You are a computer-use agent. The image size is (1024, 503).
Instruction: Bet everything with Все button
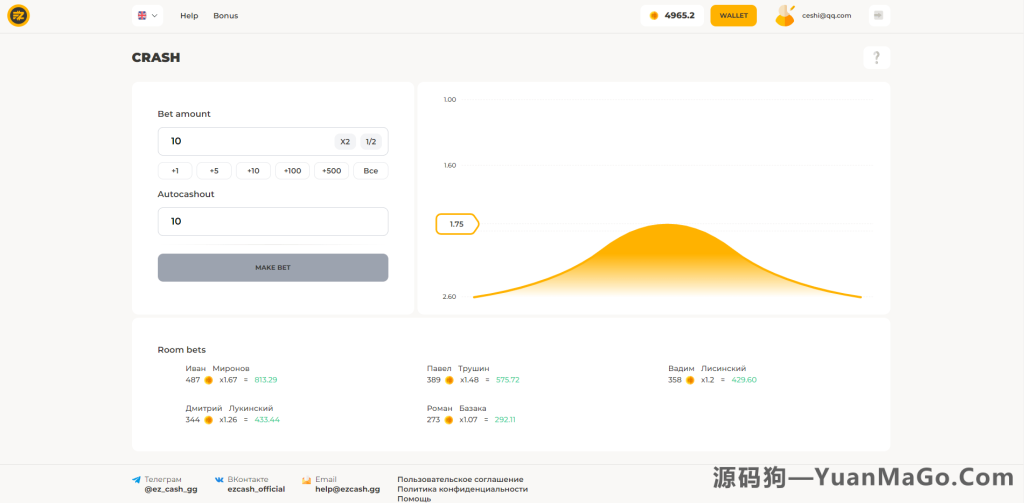click(x=371, y=170)
